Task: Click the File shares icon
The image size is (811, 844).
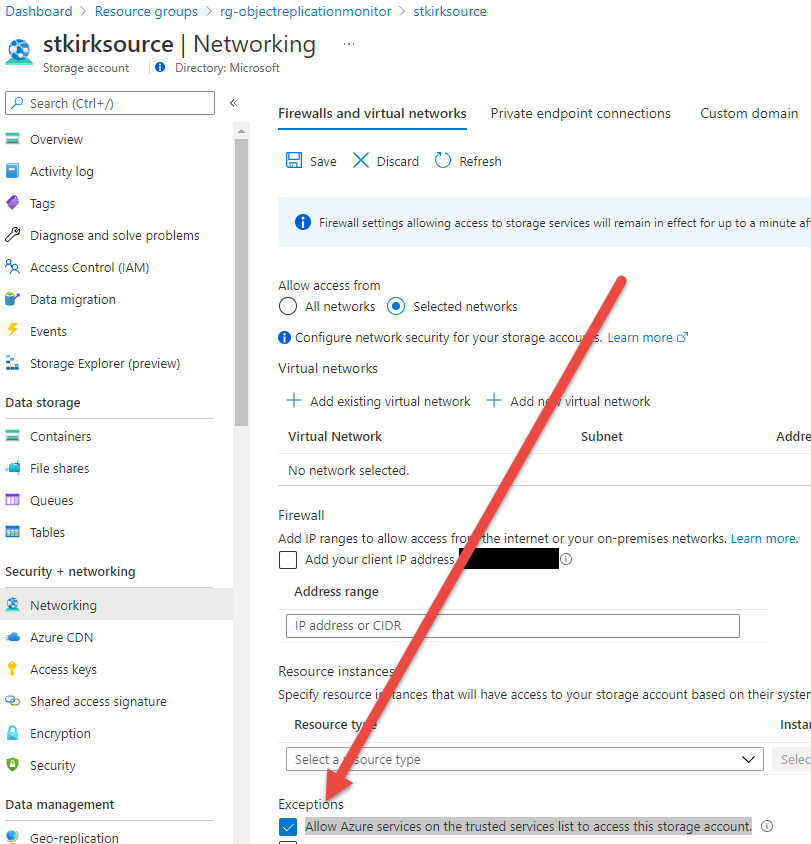Action: [x=12, y=468]
